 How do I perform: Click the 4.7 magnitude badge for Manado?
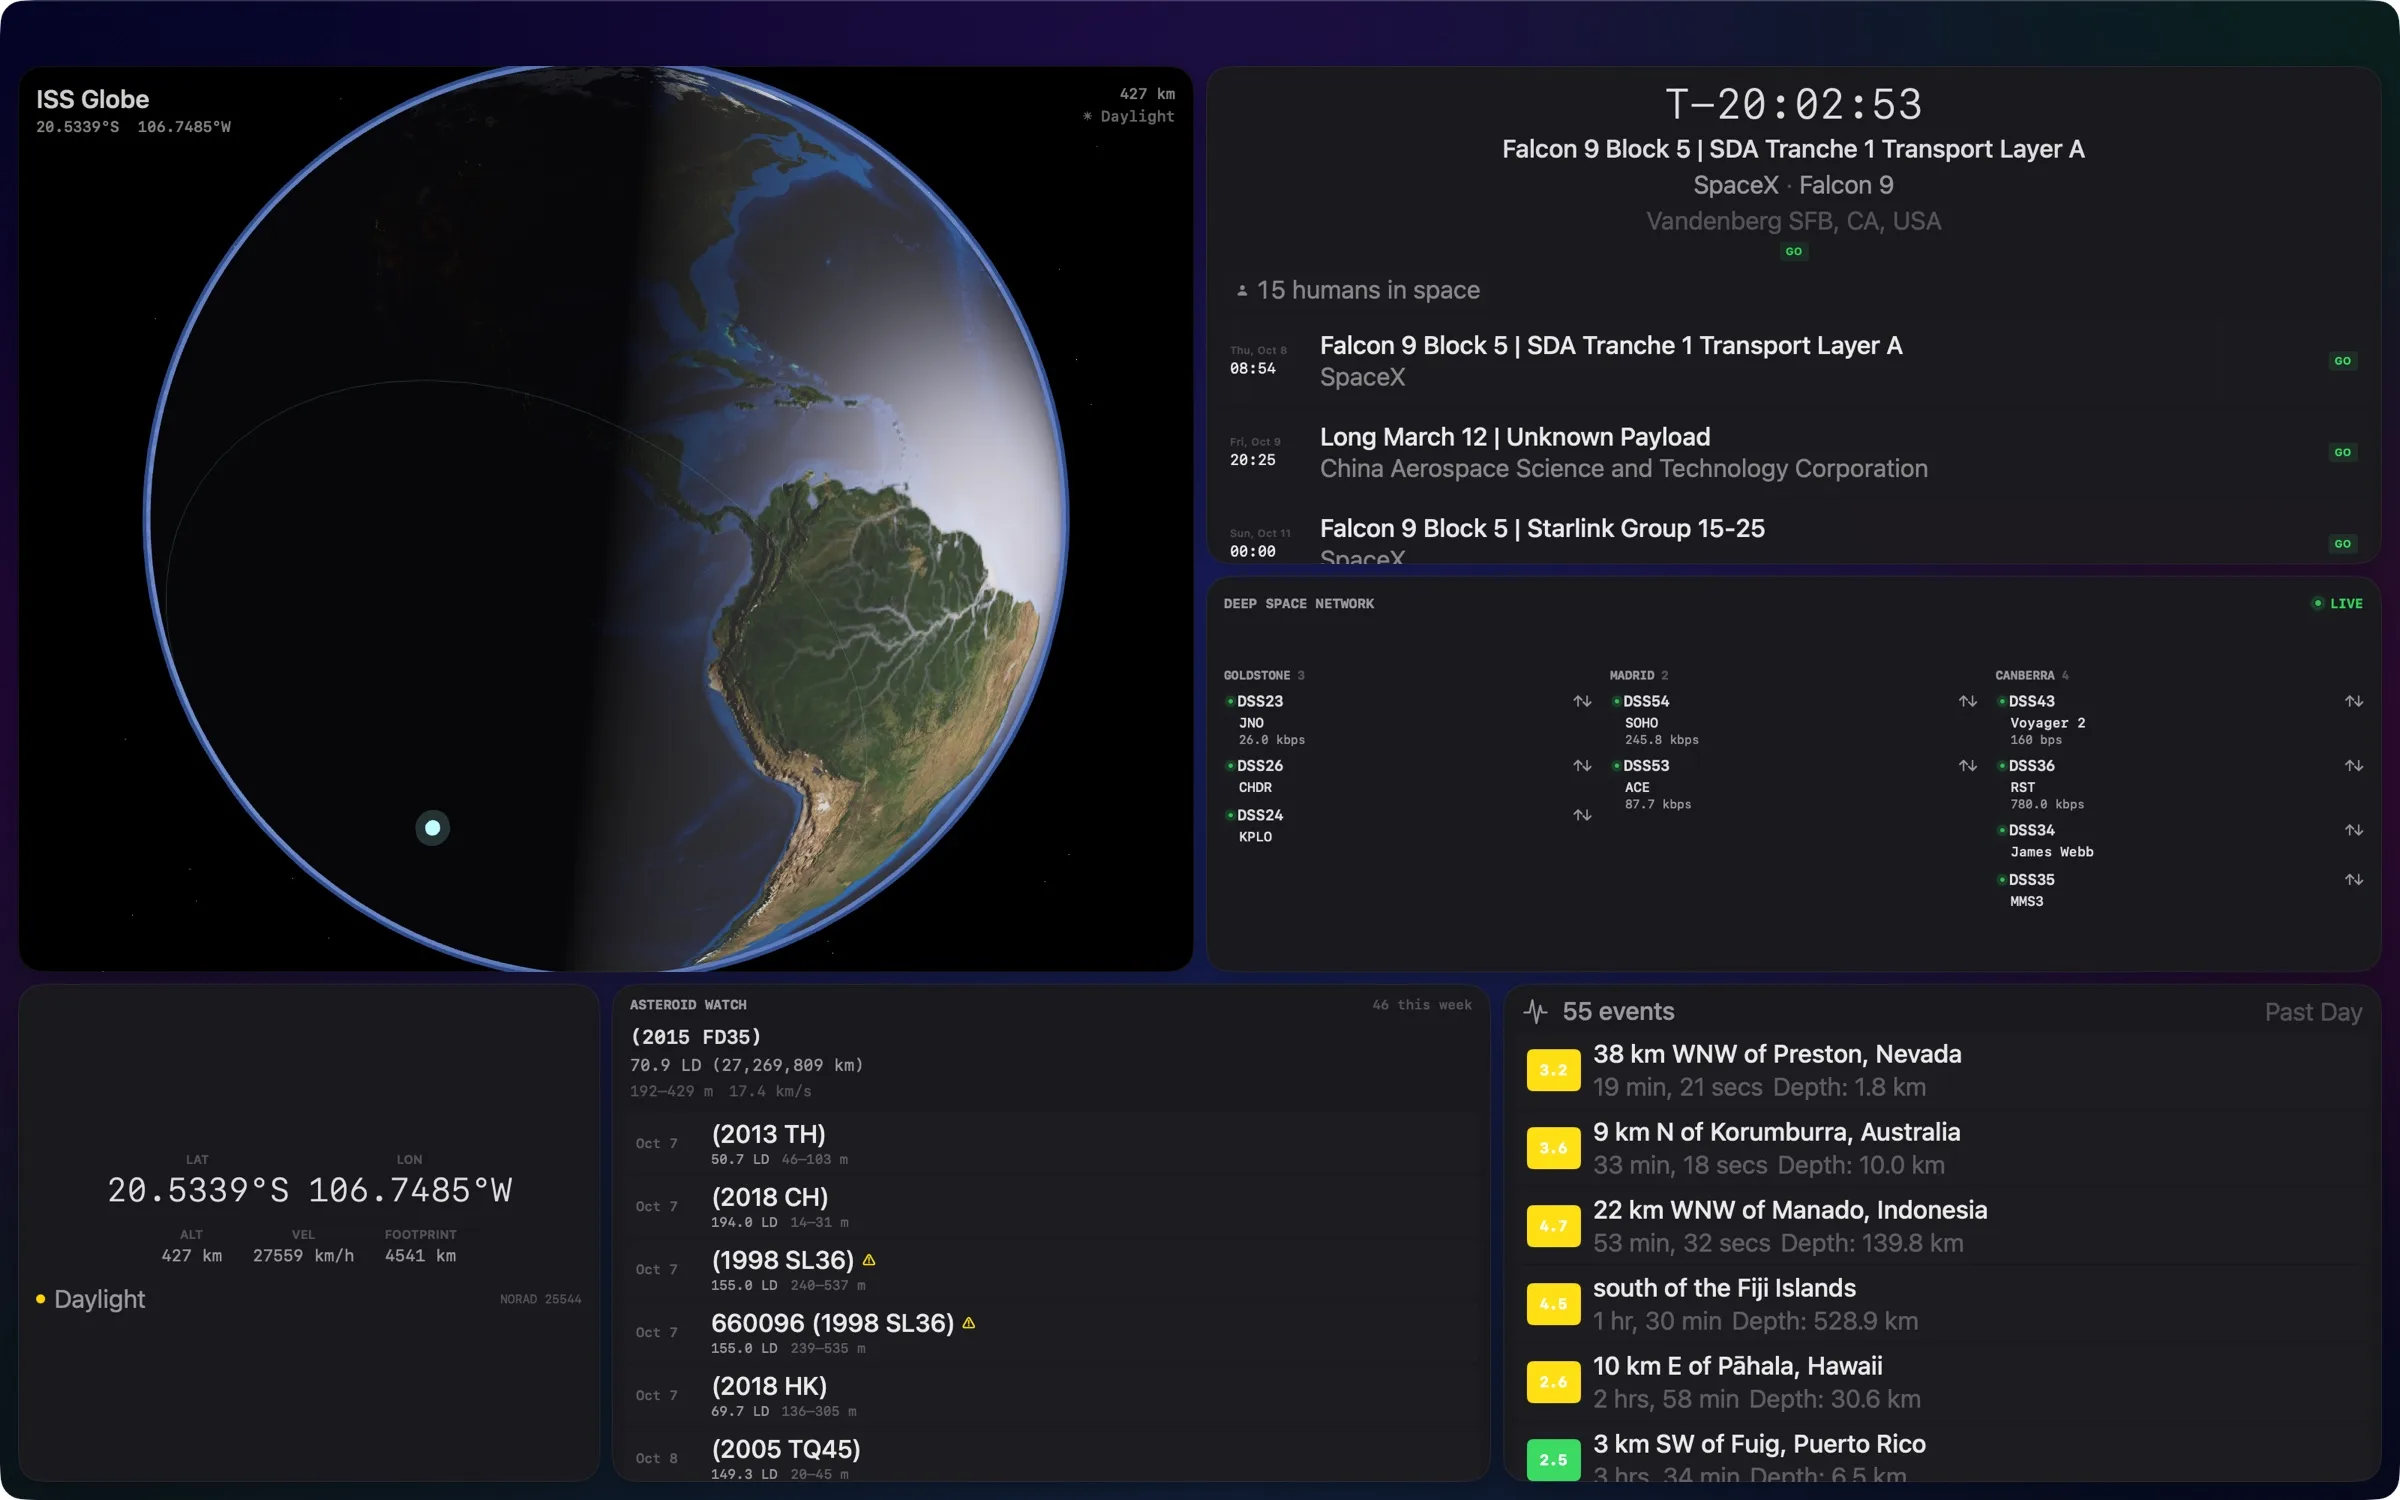pos(1553,1226)
